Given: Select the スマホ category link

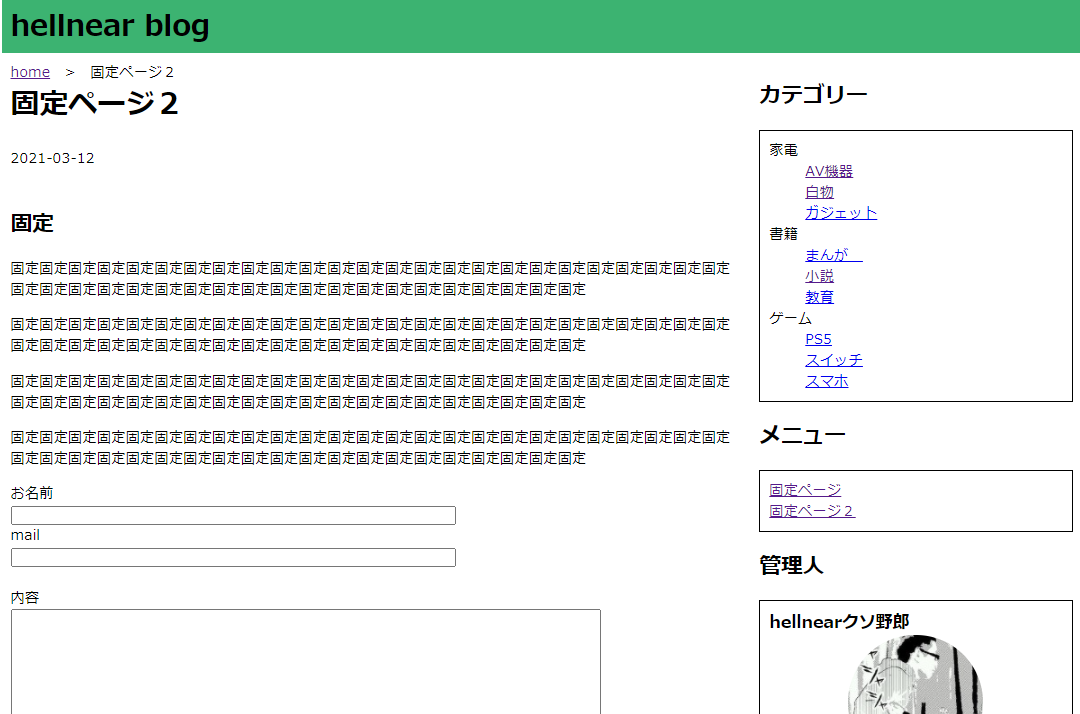Looking at the screenshot, I should 826,381.
